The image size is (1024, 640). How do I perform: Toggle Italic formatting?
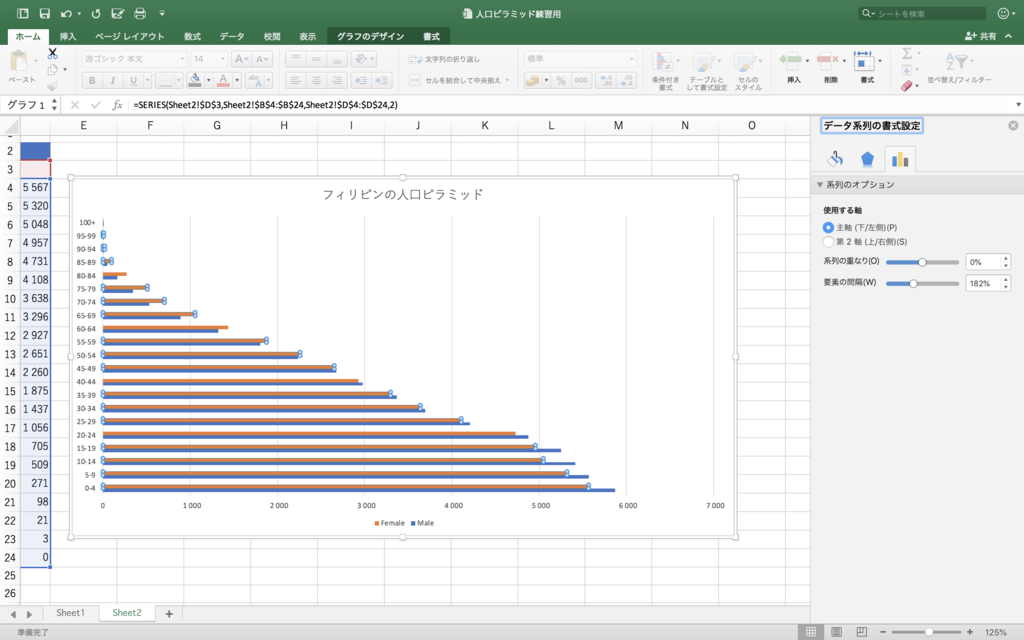pyautogui.click(x=112, y=80)
